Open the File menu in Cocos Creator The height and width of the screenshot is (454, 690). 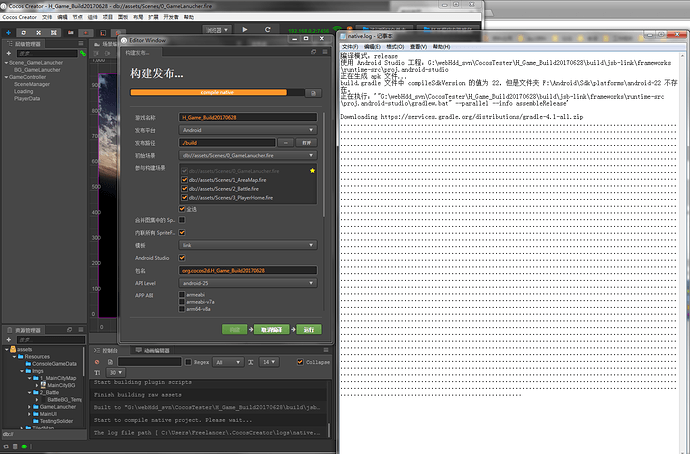47,17
